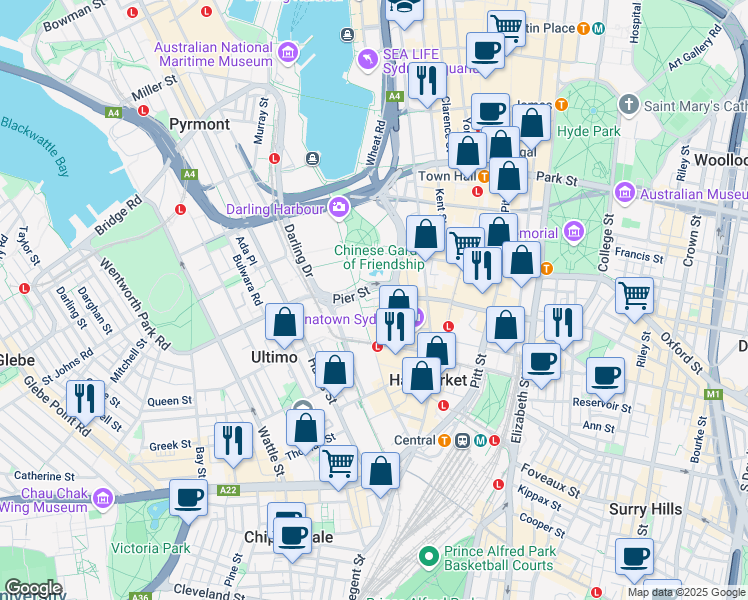The height and width of the screenshot is (600, 748).
Task: Click the A22 road shield
Action: [228, 490]
